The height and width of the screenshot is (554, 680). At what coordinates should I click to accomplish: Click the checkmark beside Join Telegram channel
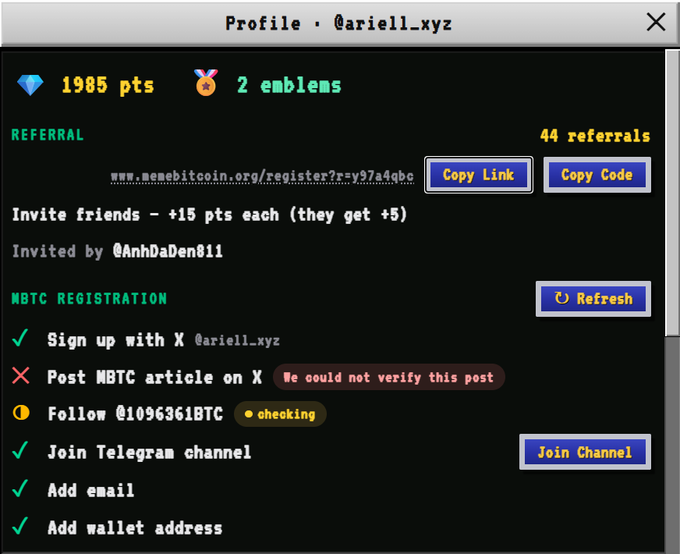[20, 450]
